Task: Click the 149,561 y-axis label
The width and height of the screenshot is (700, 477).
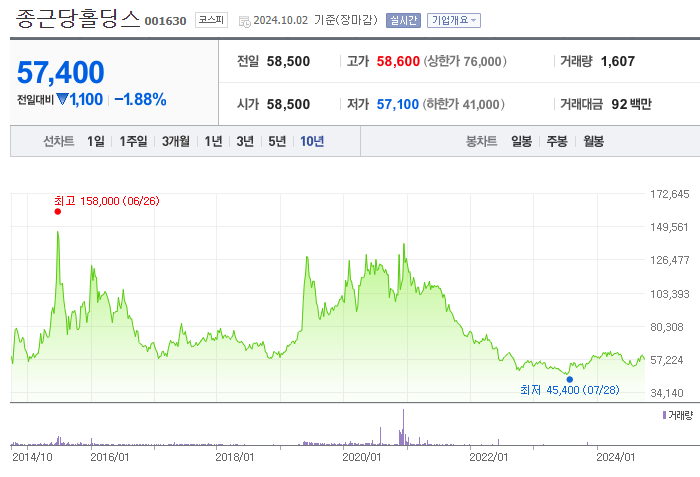Action: point(669,227)
